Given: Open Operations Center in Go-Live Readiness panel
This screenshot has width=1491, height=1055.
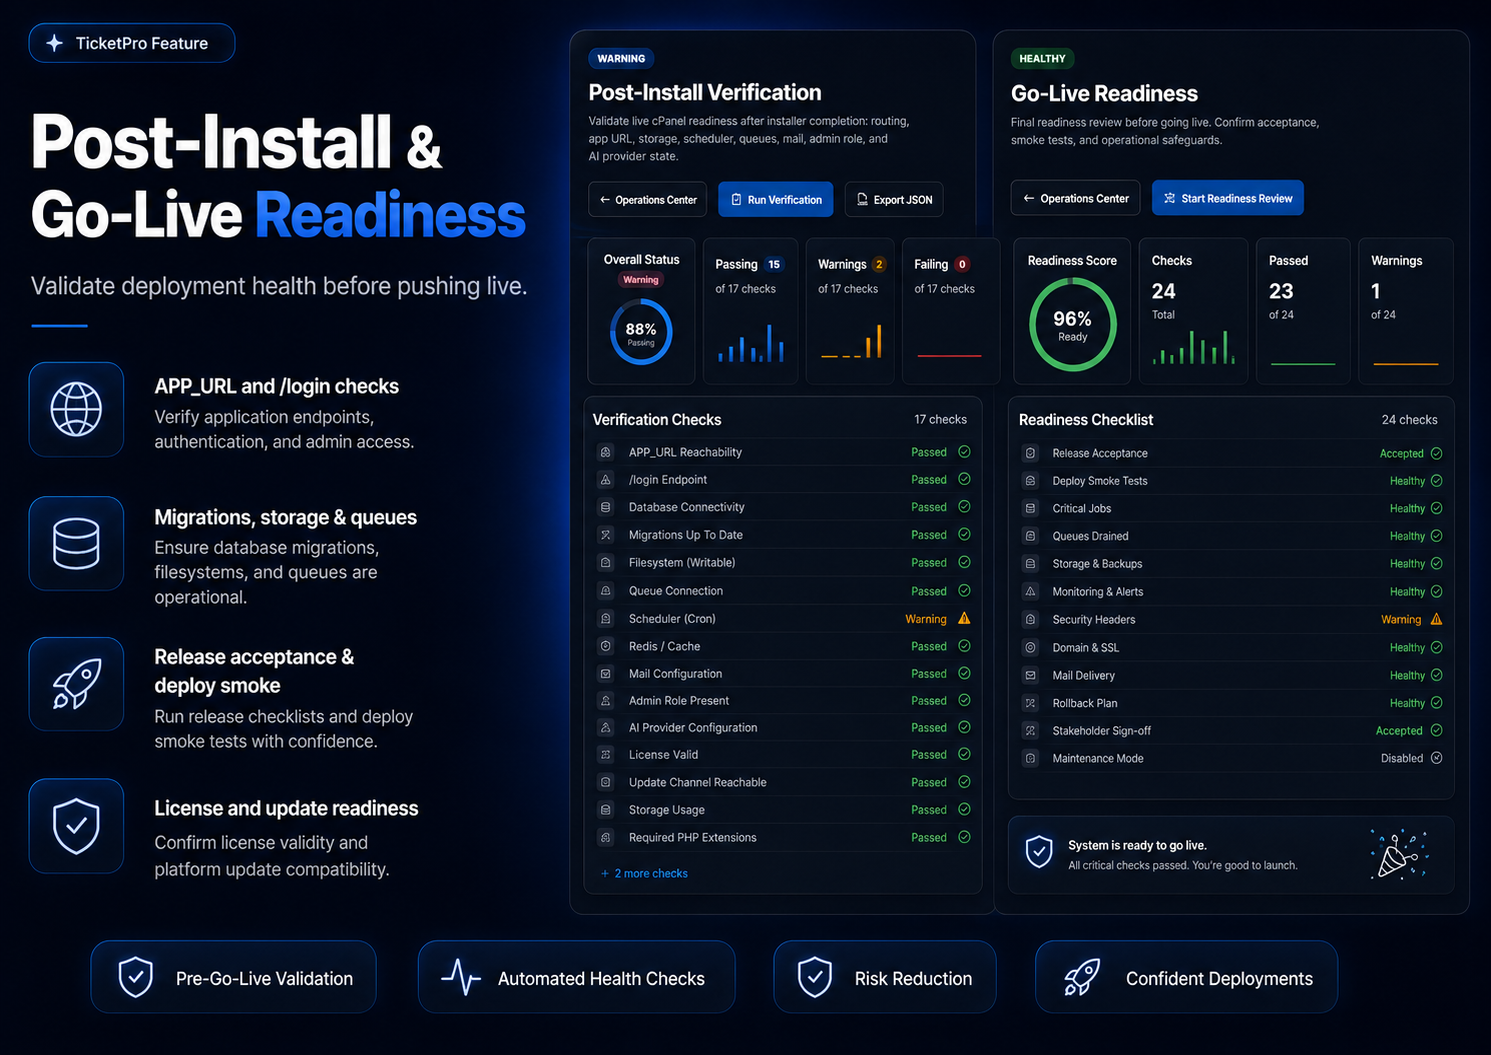Looking at the screenshot, I should click(x=1075, y=198).
